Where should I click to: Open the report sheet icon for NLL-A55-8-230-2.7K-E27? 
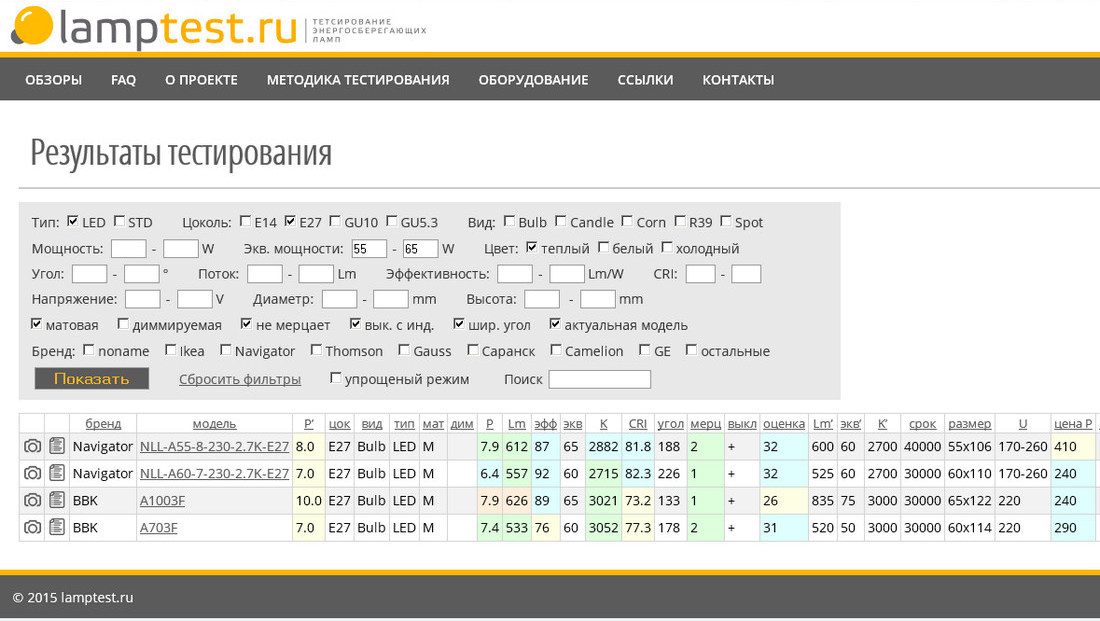[x=57, y=446]
